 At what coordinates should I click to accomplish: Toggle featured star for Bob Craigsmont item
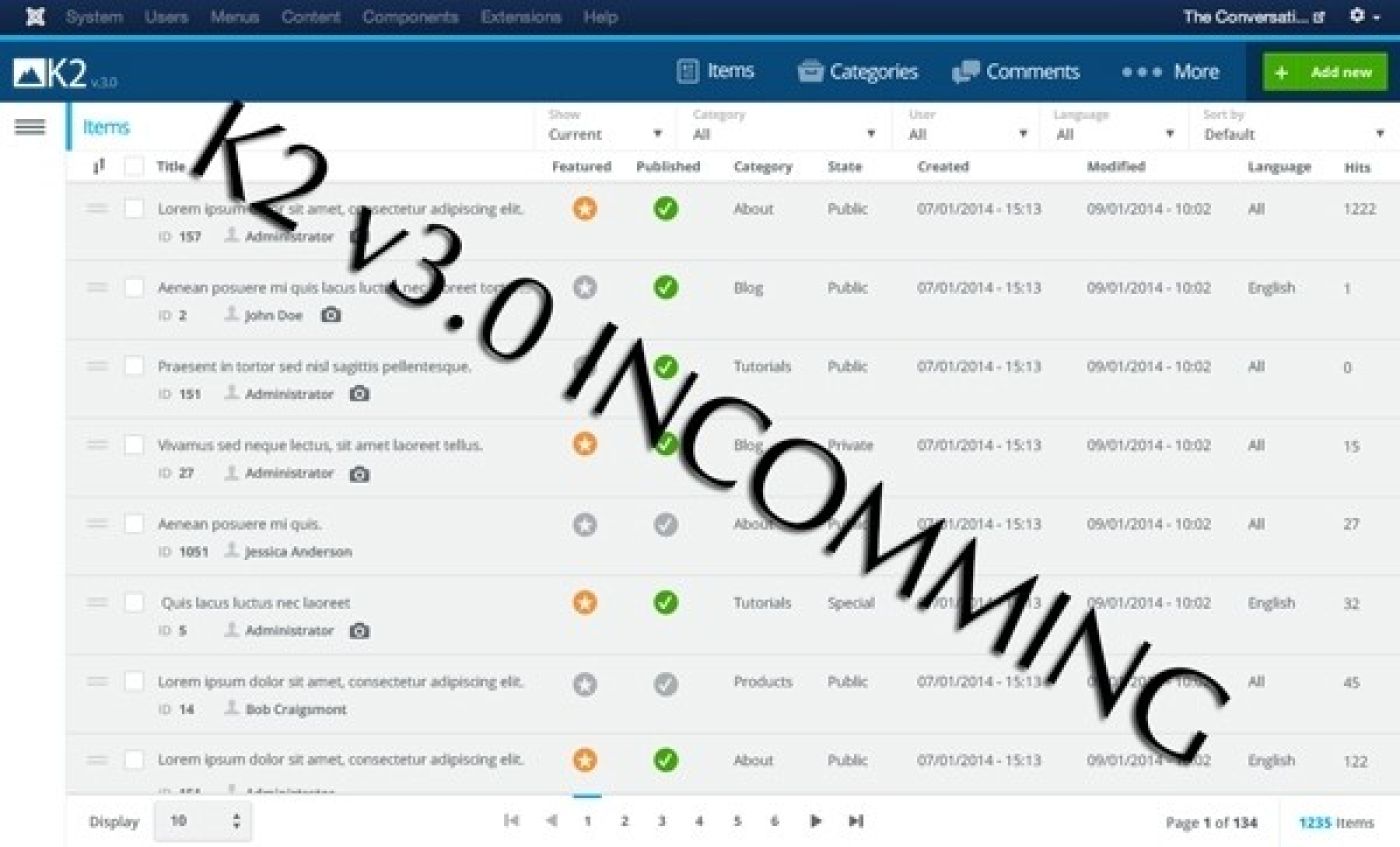(x=585, y=684)
